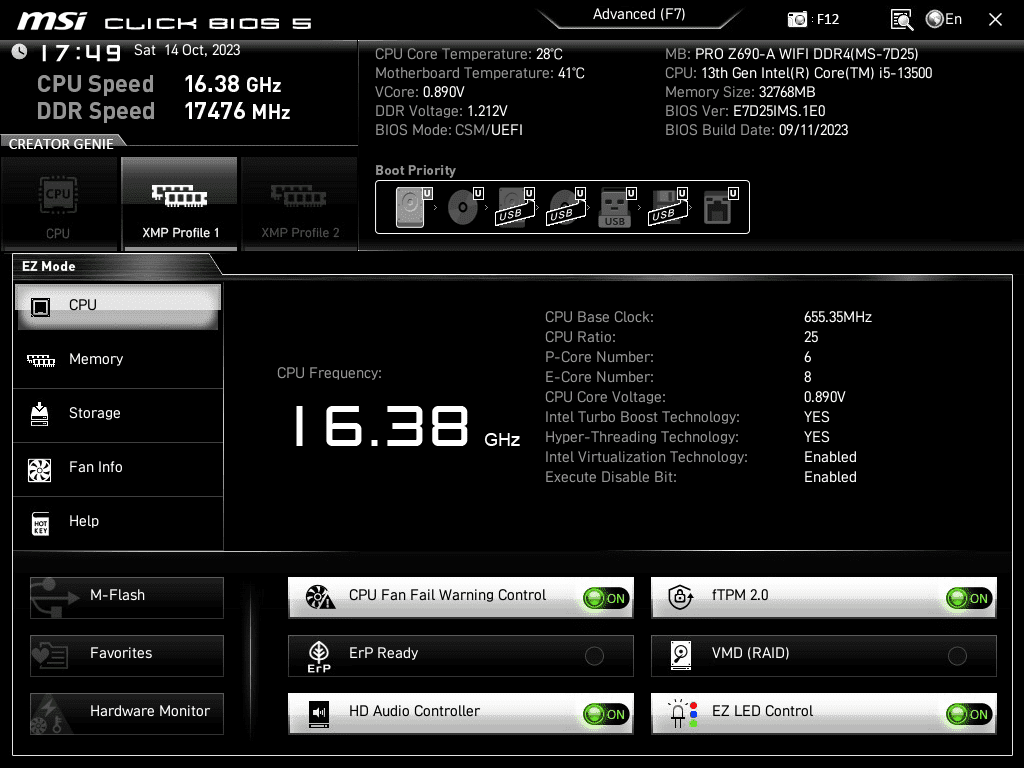This screenshot has height=768, width=1024.
Task: Click the HD Audio speaker icon
Action: 319,714
